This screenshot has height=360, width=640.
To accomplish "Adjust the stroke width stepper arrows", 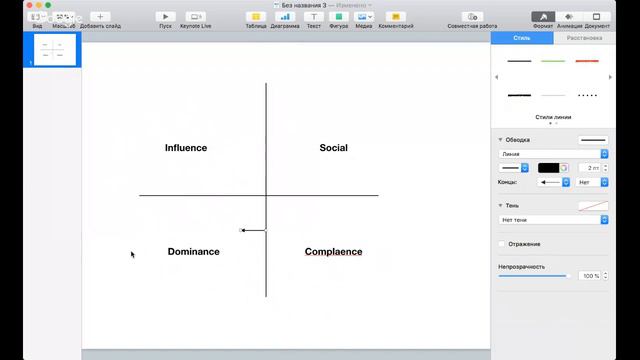I will coord(605,168).
